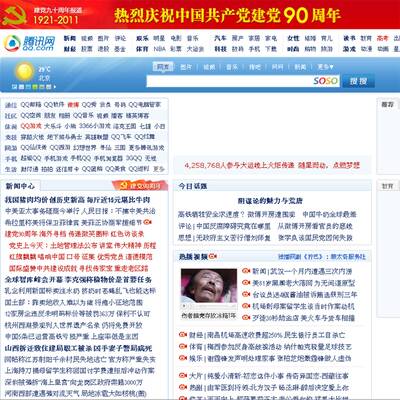Select the 网页 search tab

coord(163,67)
